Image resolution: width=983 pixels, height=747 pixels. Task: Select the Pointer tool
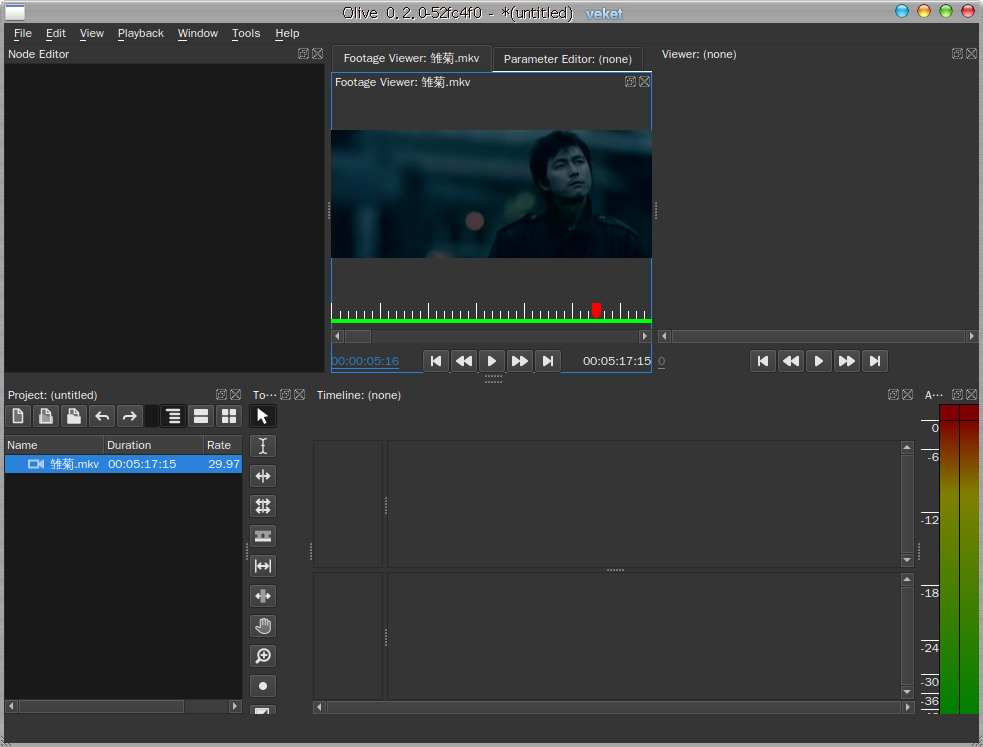click(x=263, y=416)
